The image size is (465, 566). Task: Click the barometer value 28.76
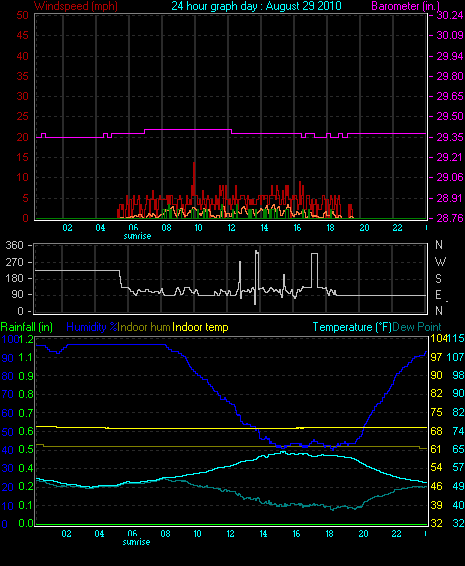[450, 218]
